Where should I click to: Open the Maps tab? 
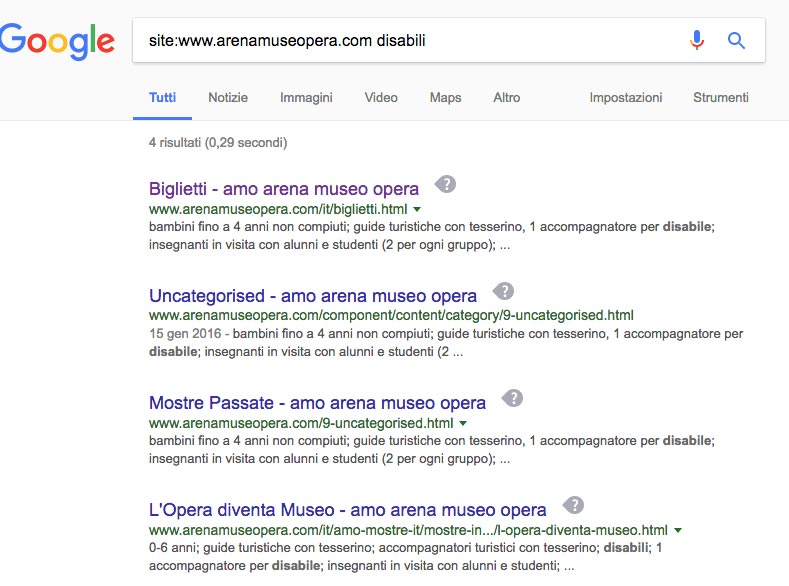(x=445, y=98)
